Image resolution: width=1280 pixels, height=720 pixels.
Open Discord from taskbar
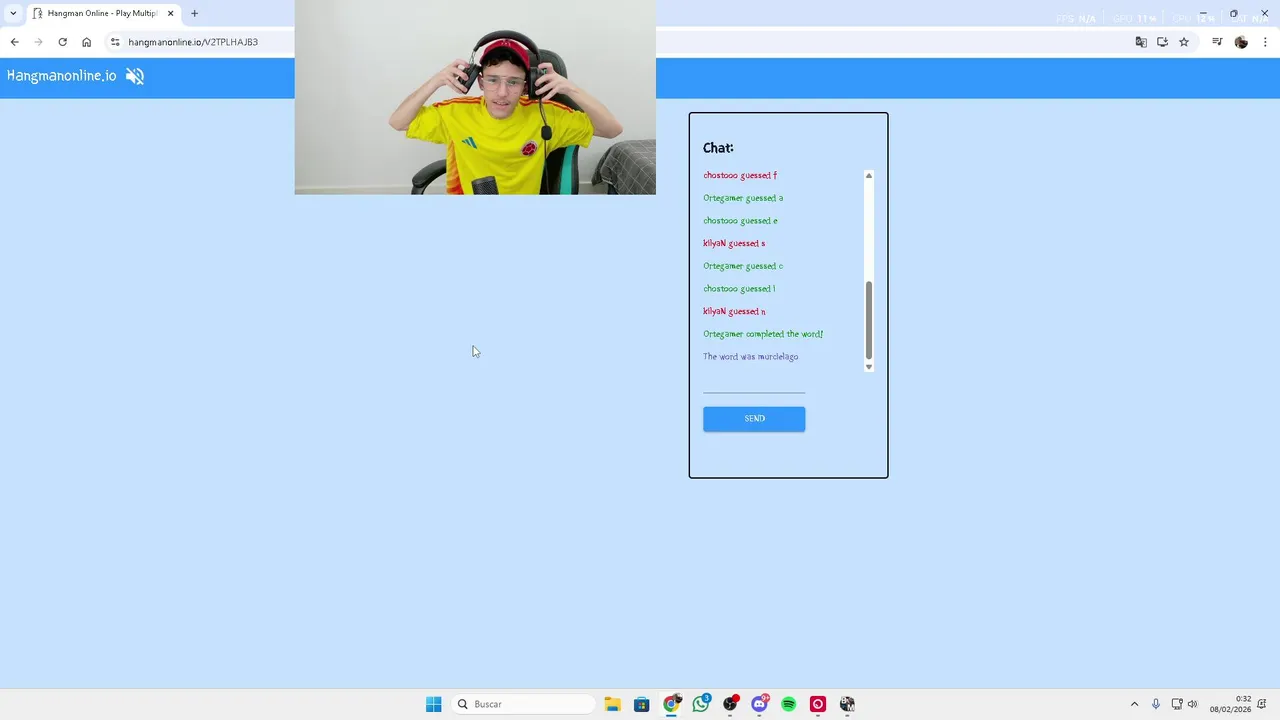tap(759, 704)
